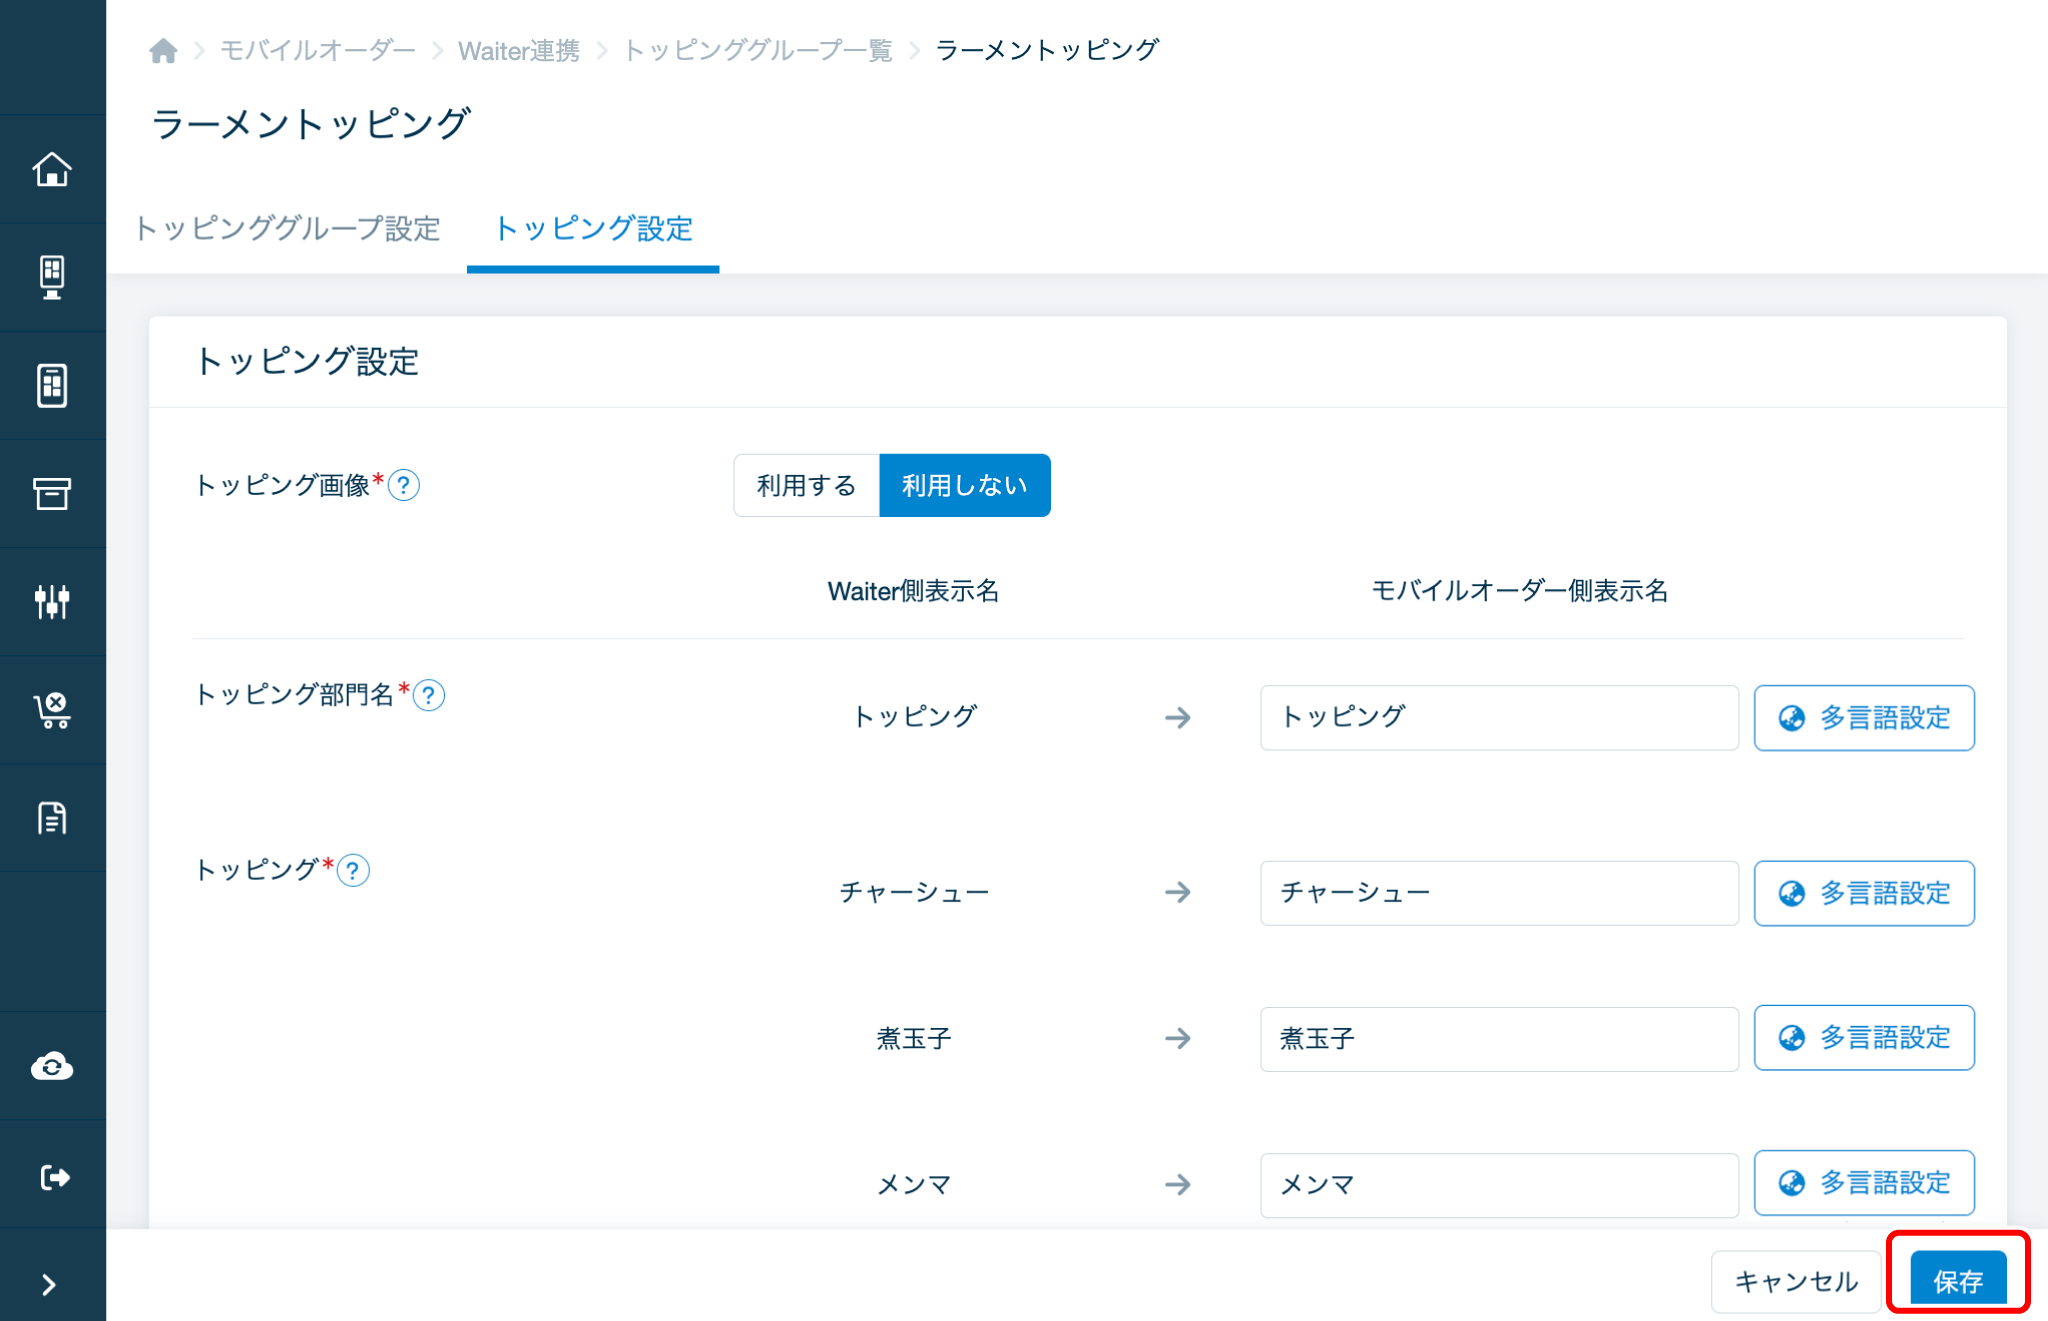Click the home icon in sidebar
Image resolution: width=2048 pixels, height=1321 pixels.
coord(52,169)
